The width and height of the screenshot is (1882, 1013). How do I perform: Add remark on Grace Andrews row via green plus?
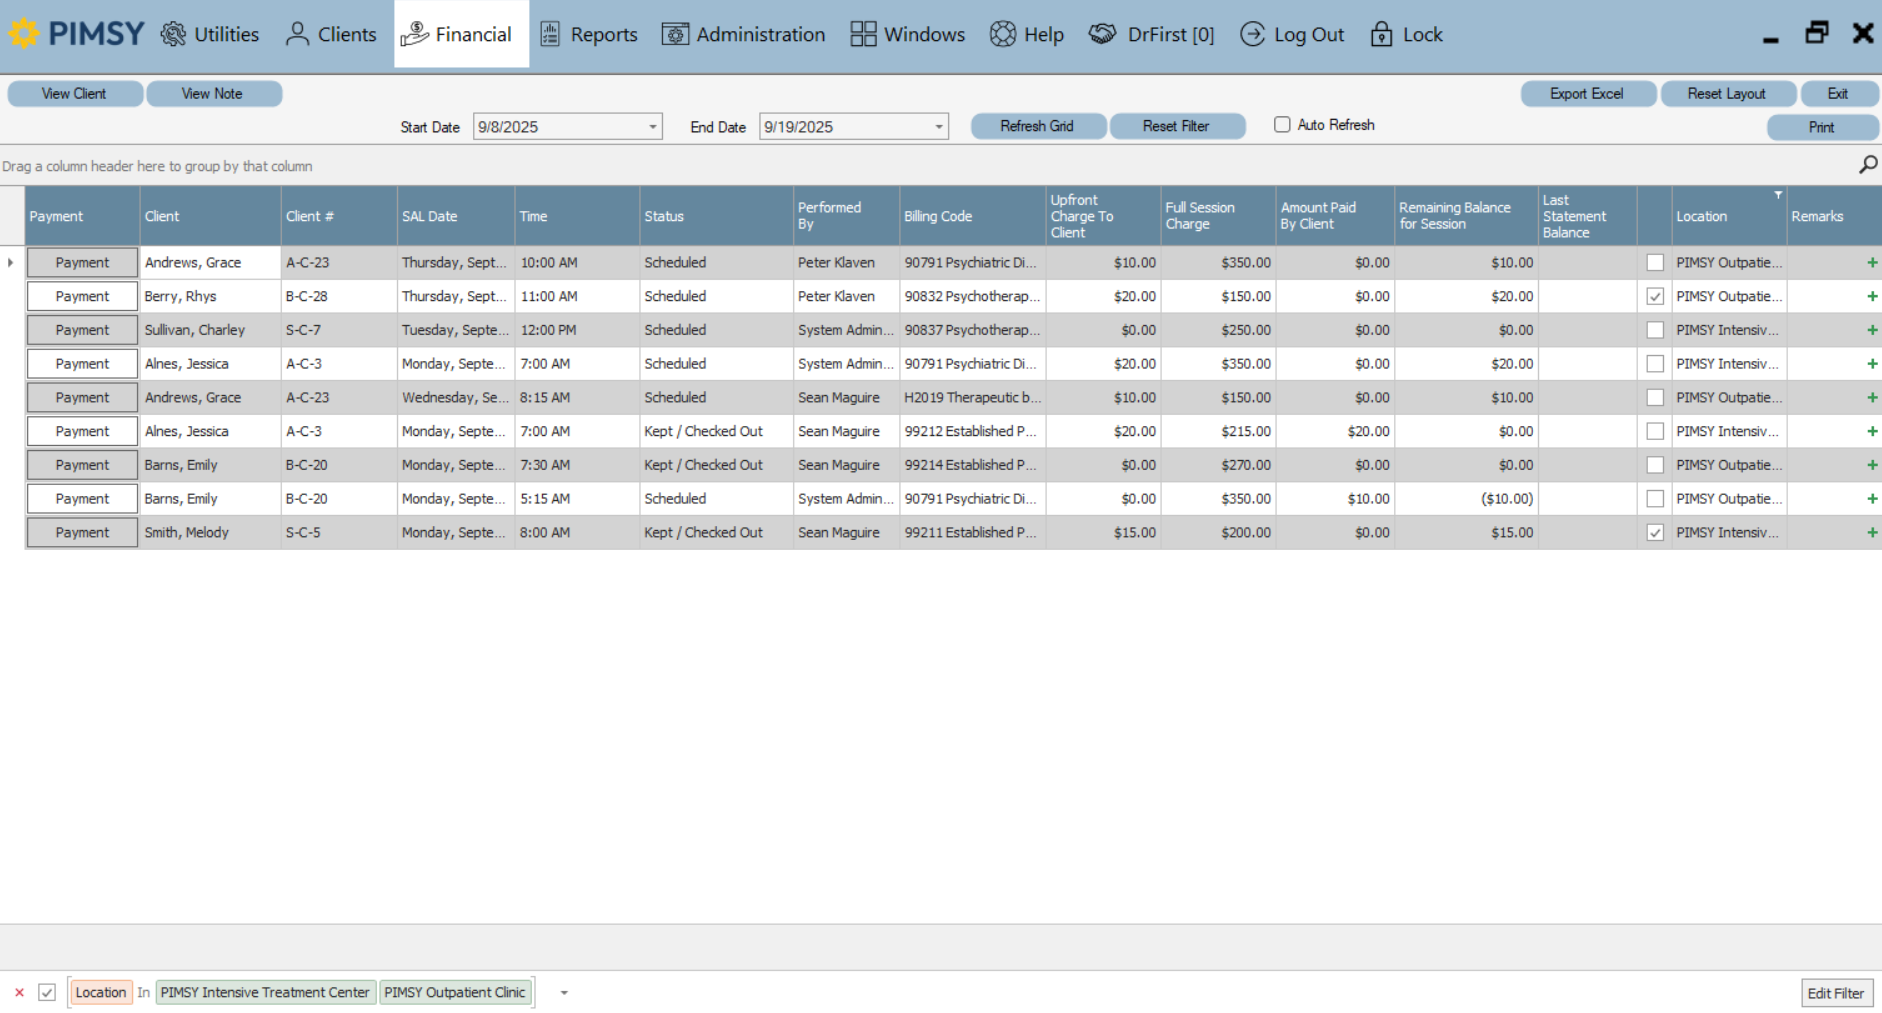click(x=1871, y=262)
